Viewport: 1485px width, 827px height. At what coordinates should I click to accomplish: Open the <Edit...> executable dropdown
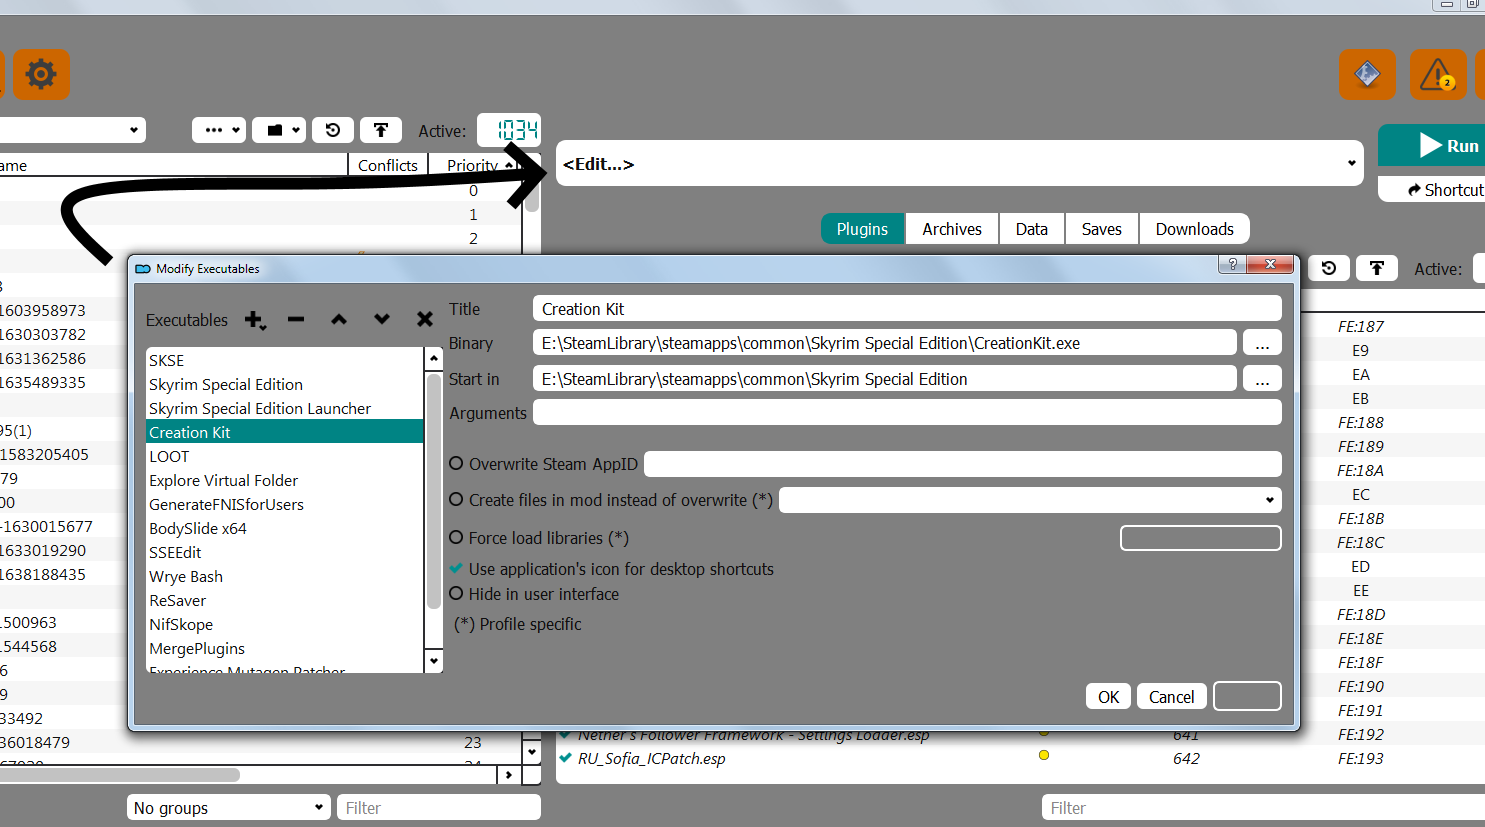(x=960, y=163)
